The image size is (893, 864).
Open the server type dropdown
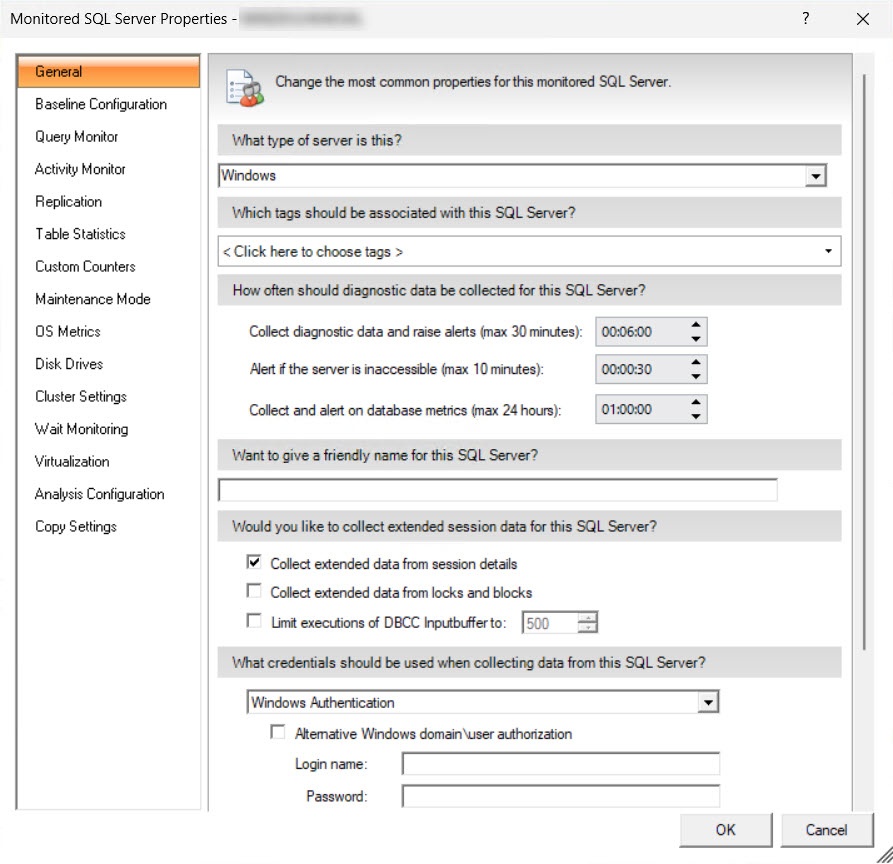816,176
